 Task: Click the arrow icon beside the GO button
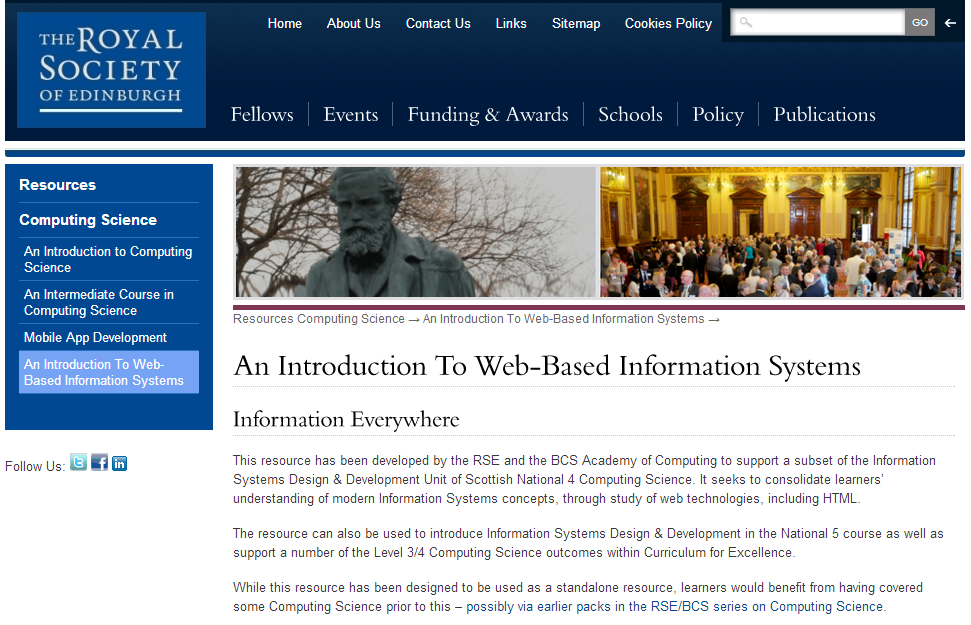950,23
